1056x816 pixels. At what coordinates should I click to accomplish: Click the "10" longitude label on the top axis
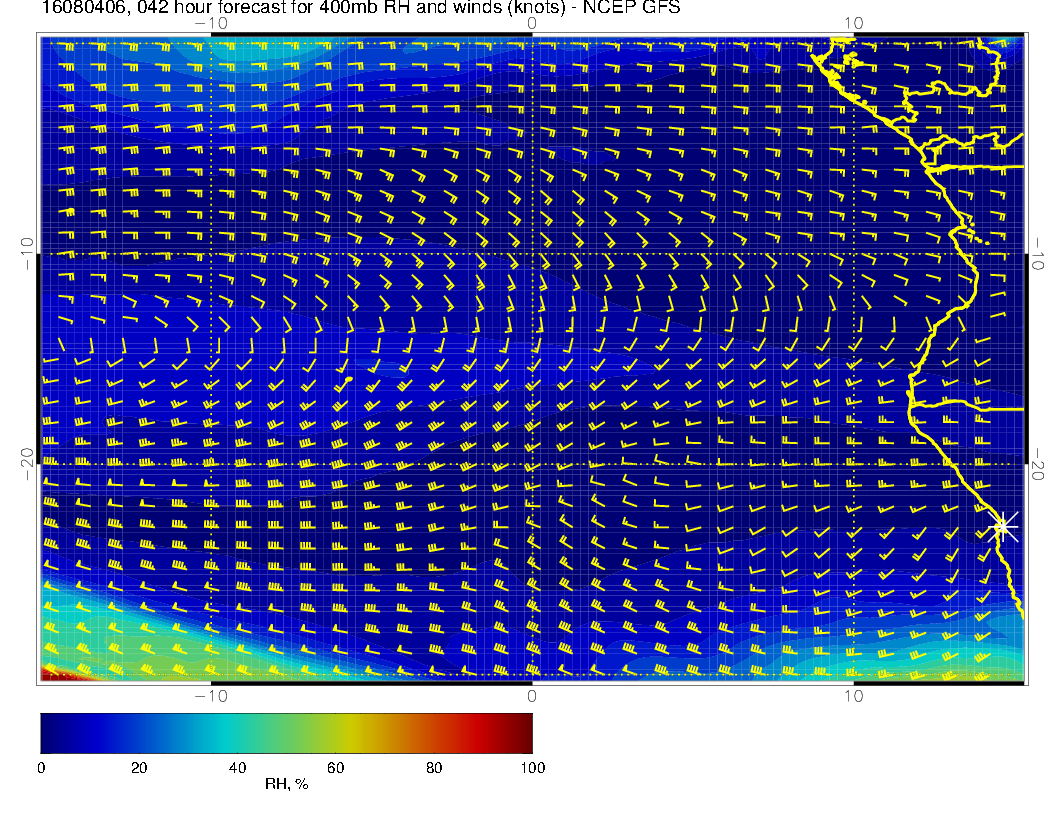[x=853, y=23]
